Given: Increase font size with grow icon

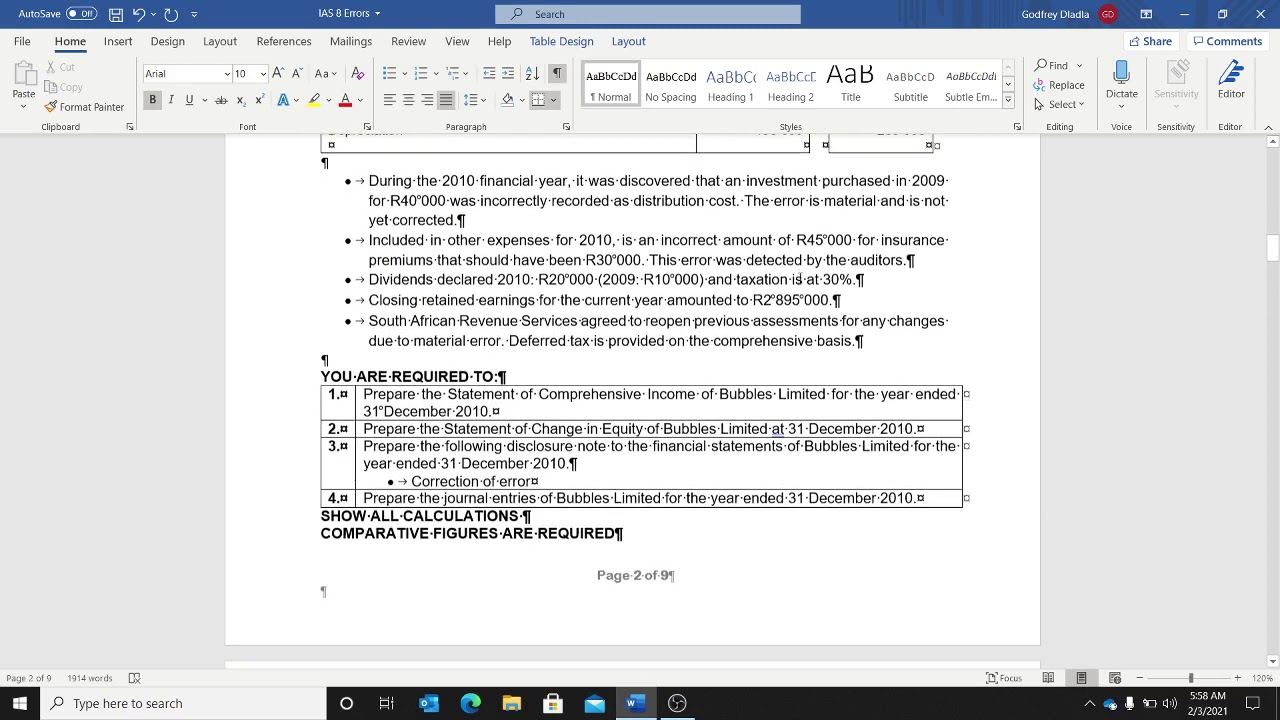Looking at the screenshot, I should (x=278, y=73).
